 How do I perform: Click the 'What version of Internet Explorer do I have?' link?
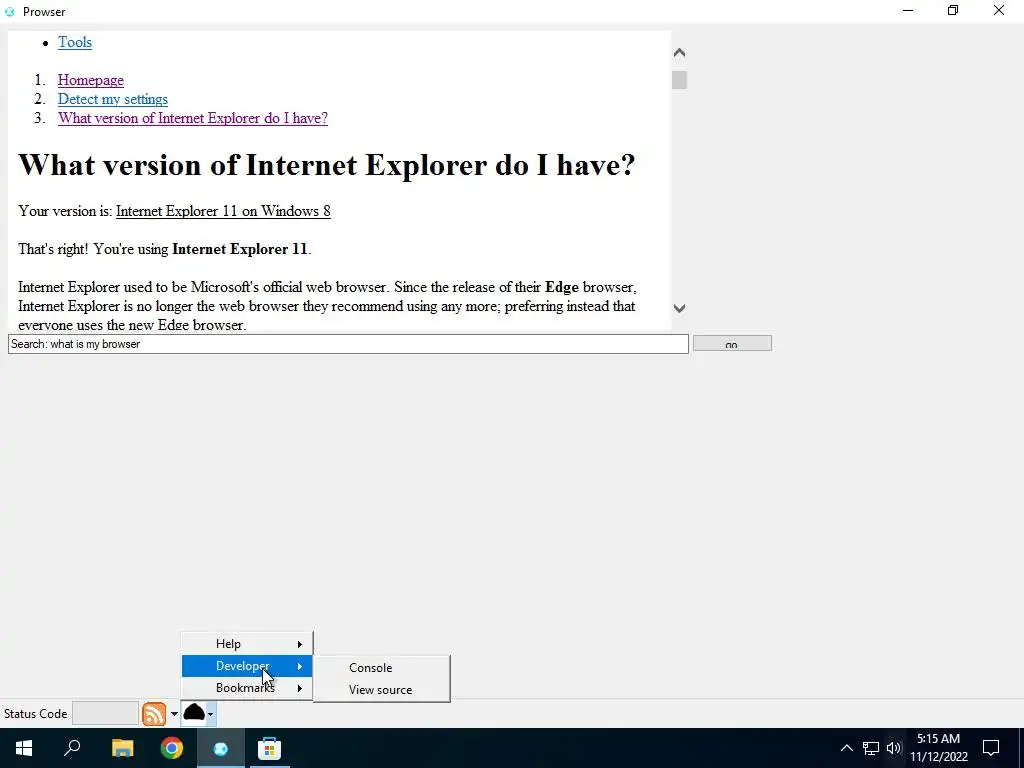click(x=193, y=118)
